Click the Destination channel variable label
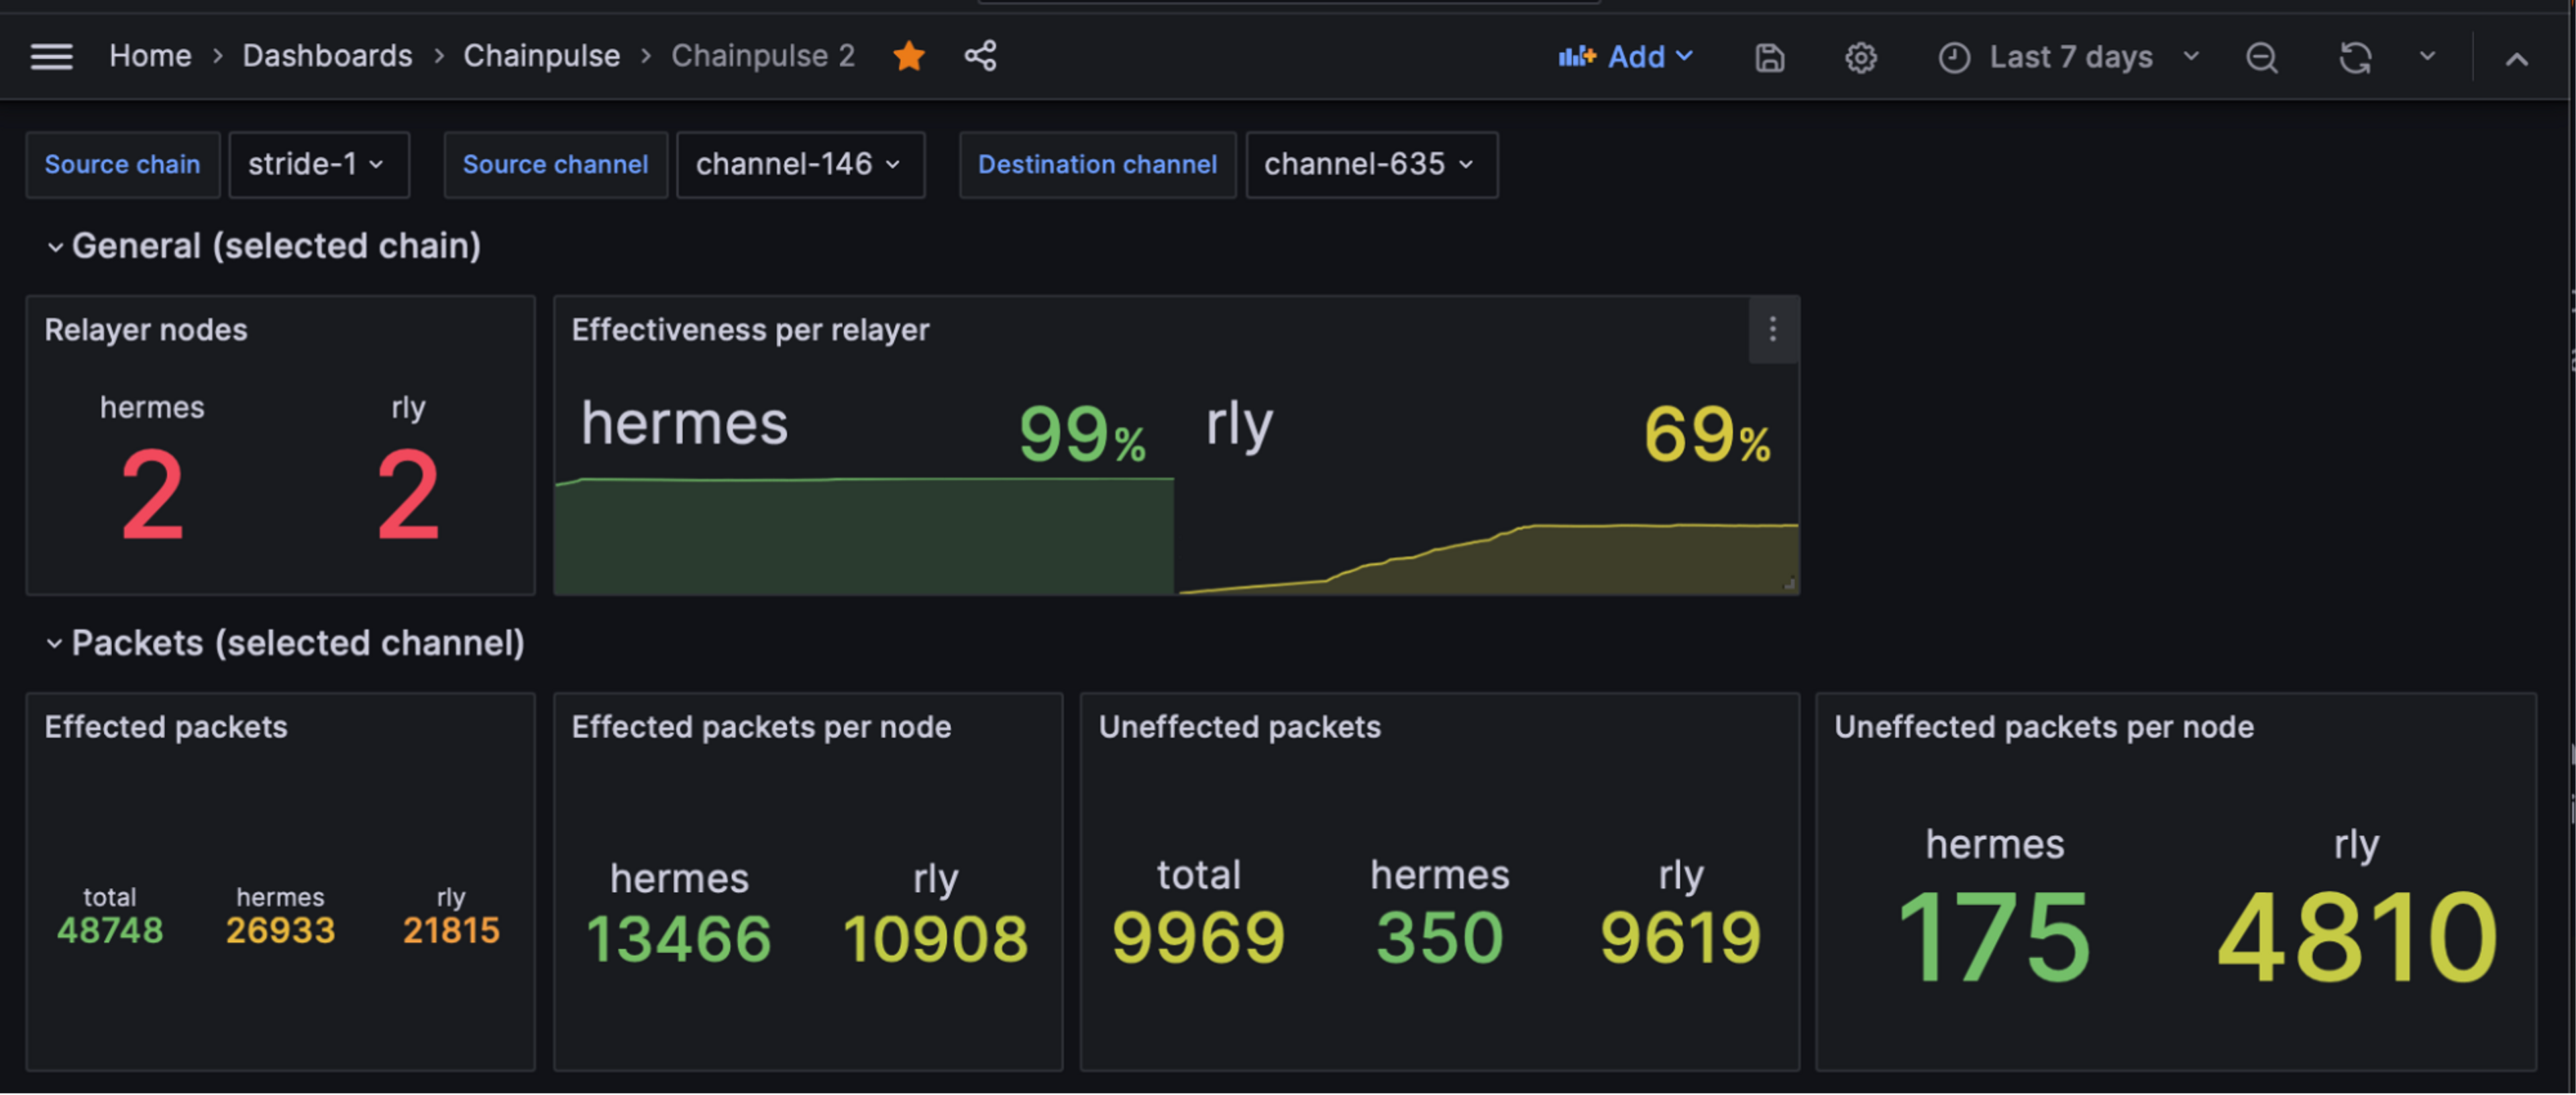The height and width of the screenshot is (1095, 2576). pyautogui.click(x=1097, y=164)
